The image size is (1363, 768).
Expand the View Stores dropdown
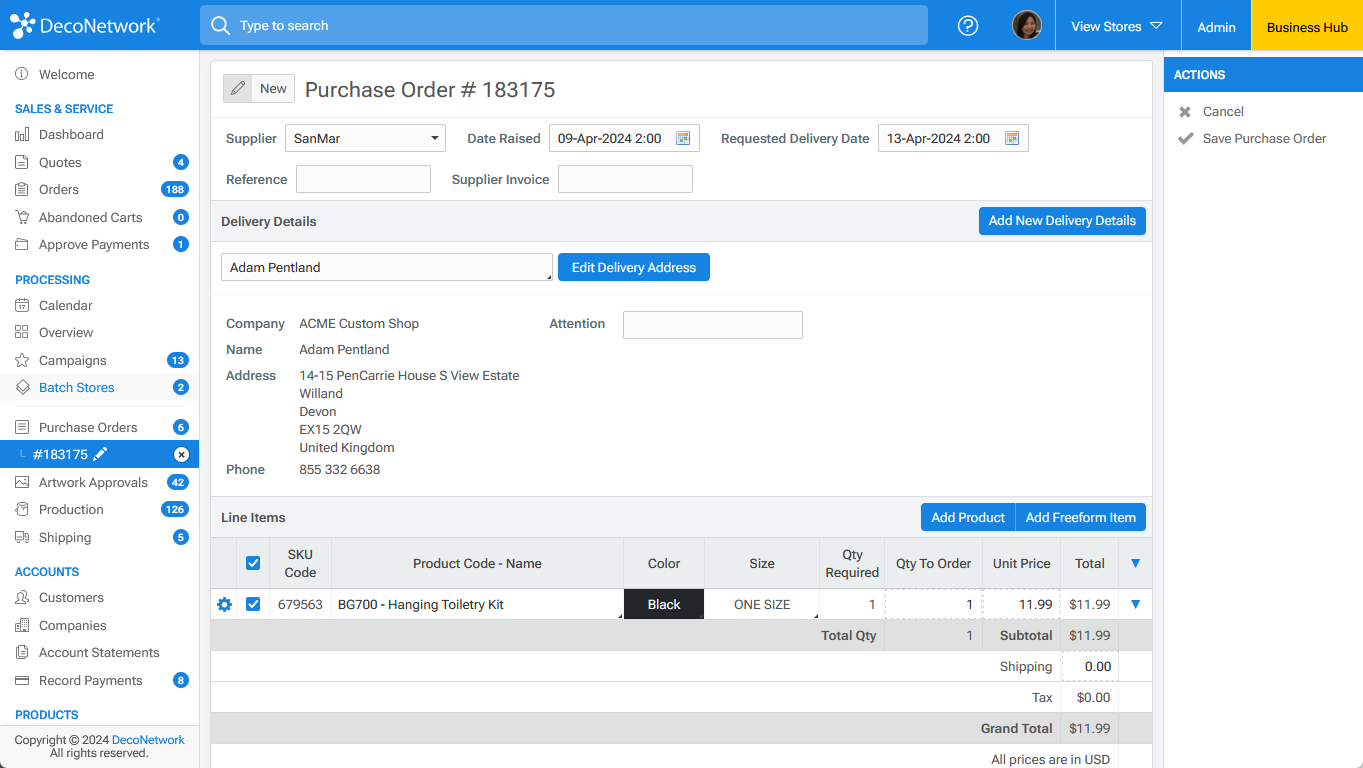tap(1117, 27)
